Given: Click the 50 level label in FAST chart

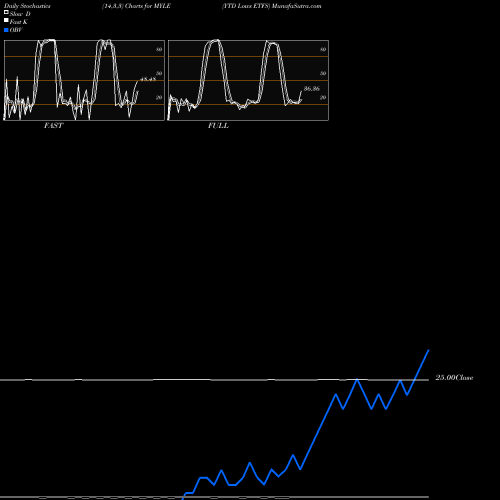Looking at the screenshot, I should [159, 73].
